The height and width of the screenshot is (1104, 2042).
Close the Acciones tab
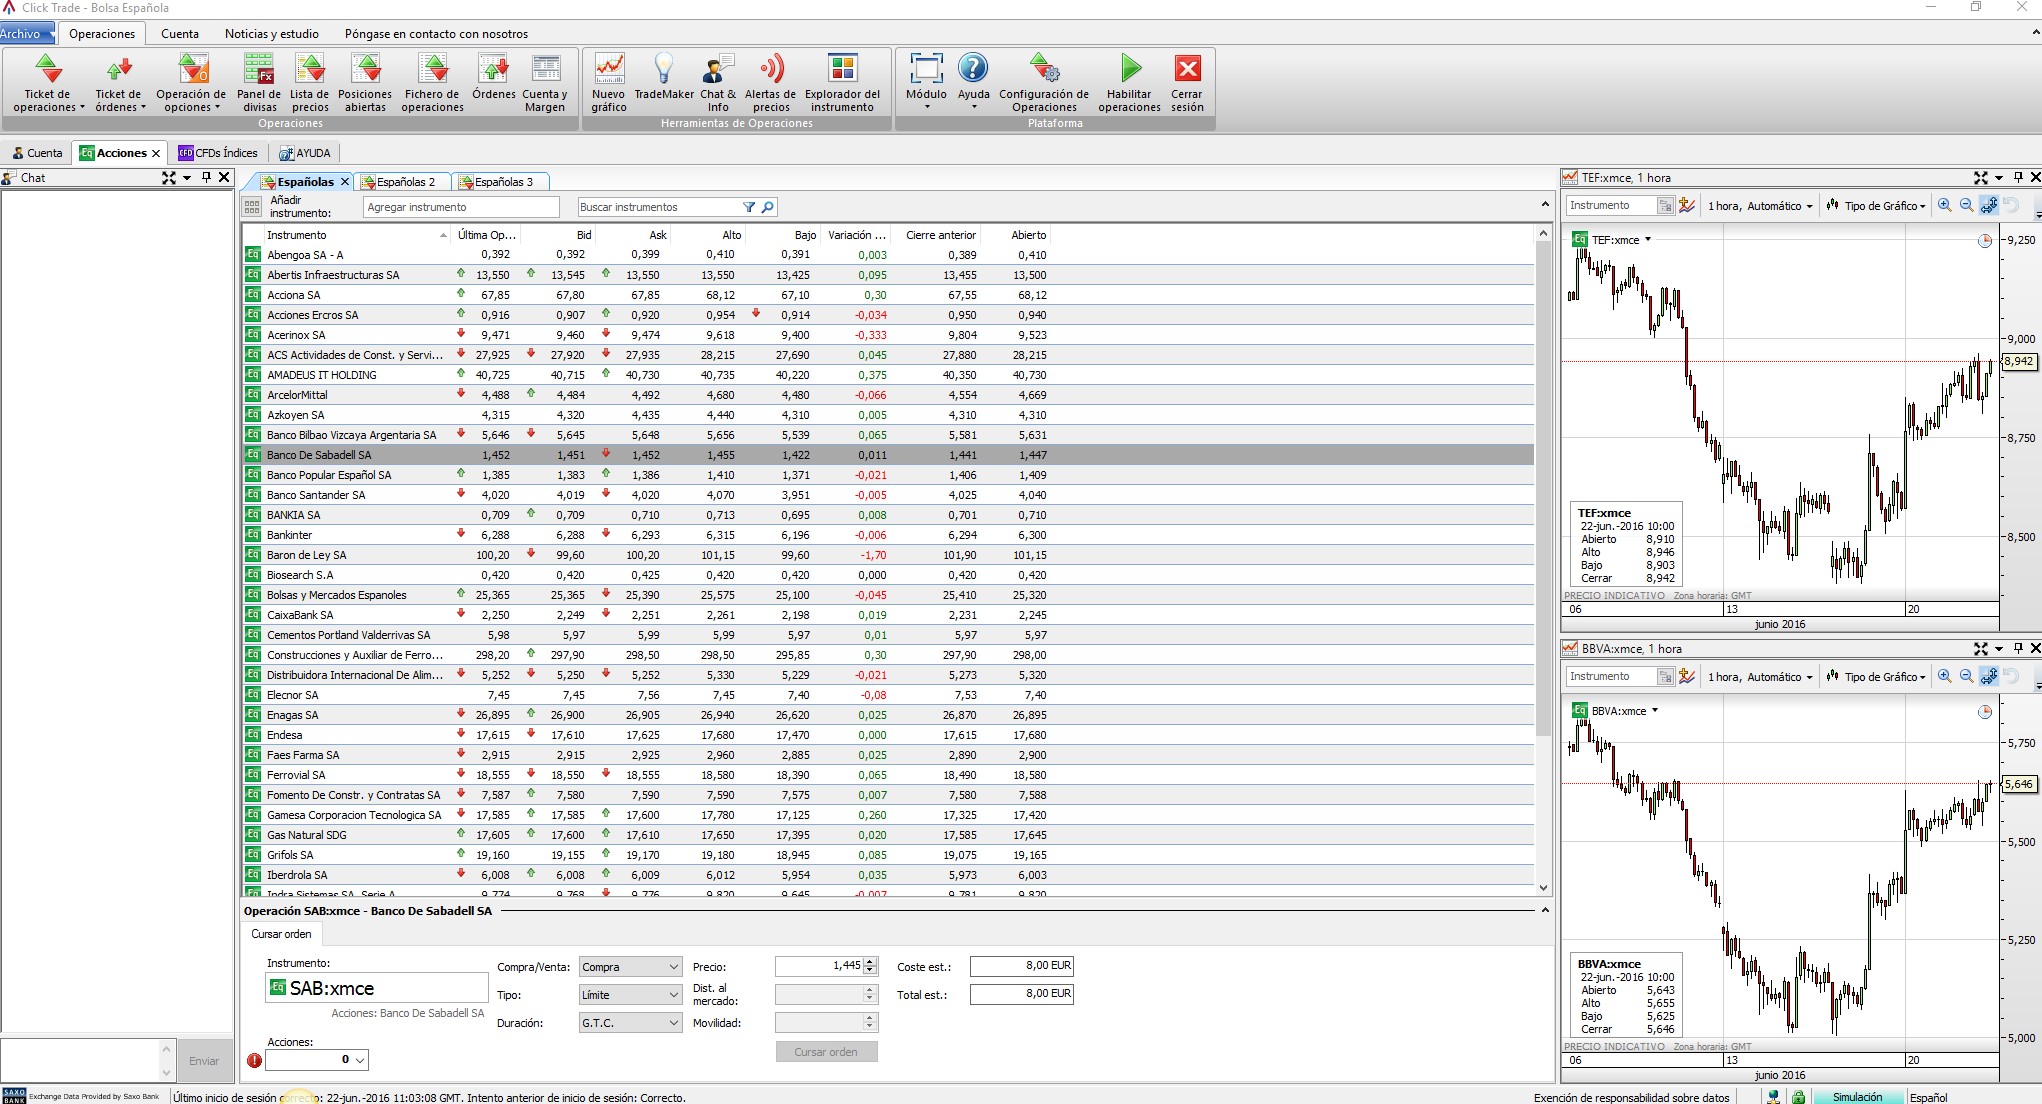tap(156, 153)
